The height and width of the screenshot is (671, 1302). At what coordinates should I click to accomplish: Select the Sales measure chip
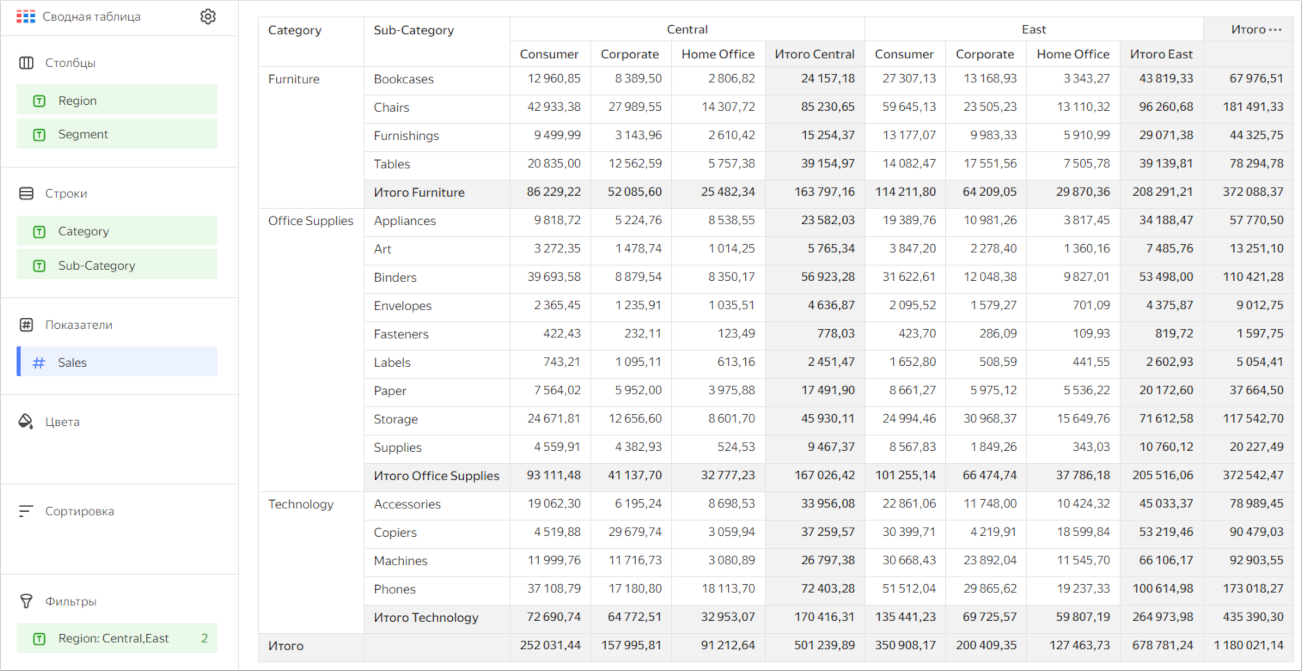coord(117,362)
